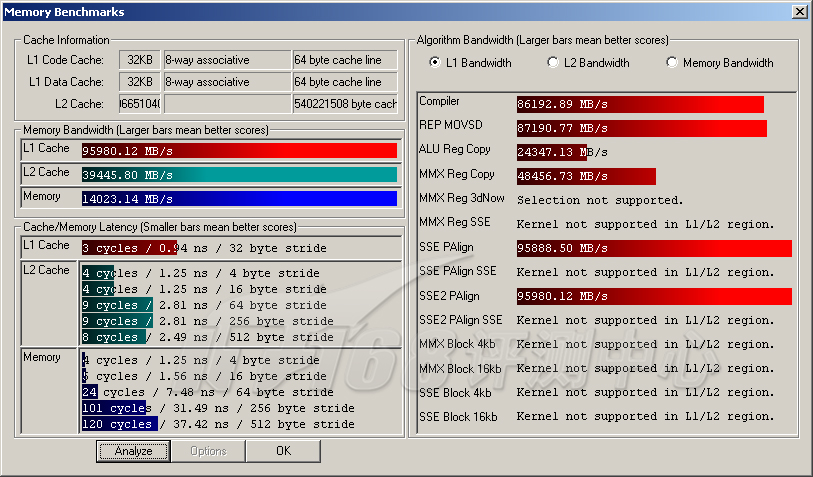Click the Memory latency 120 cycles row
This screenshot has height=477, width=813.
(218, 424)
